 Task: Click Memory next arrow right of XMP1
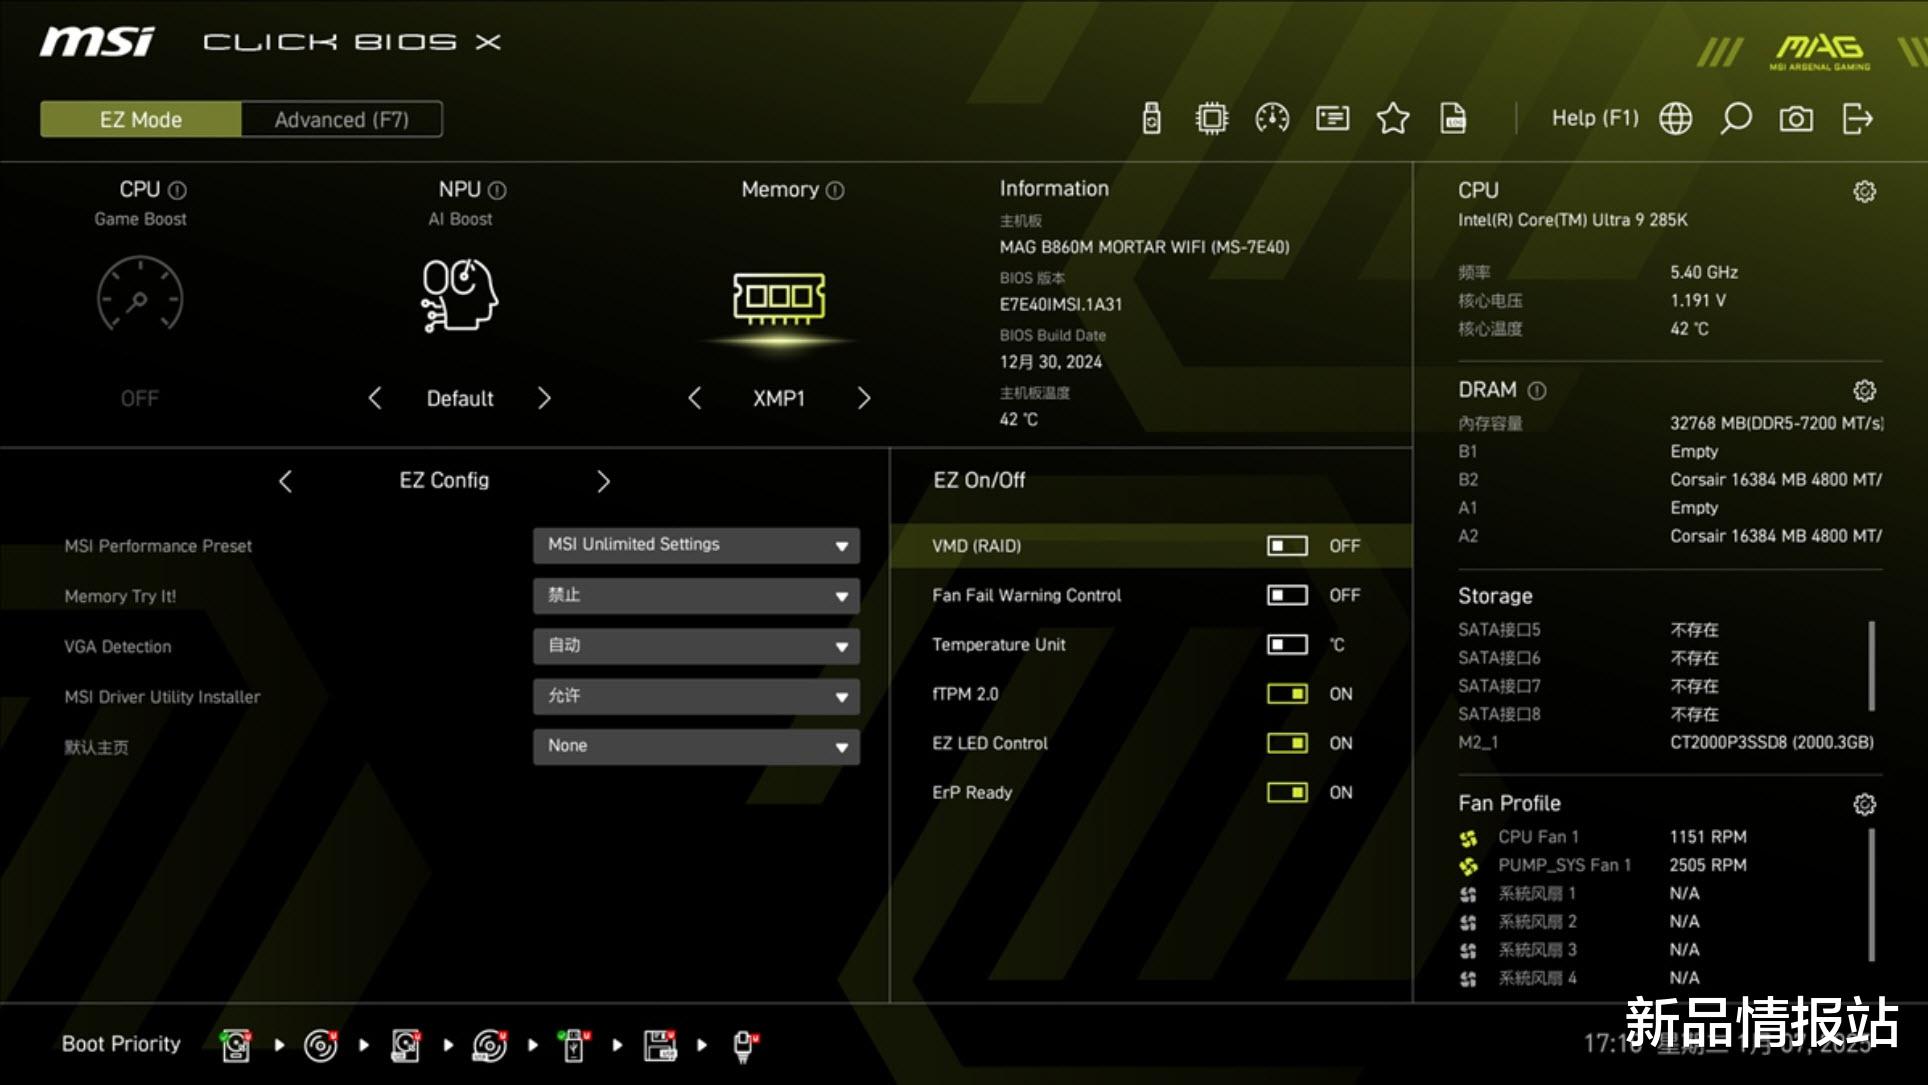(x=864, y=398)
